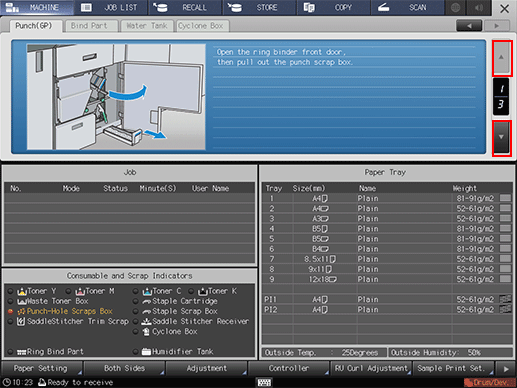This screenshot has height=388, width=517.
Task: Click the Saddle Stitcher Receiver icon
Action: 147,322
